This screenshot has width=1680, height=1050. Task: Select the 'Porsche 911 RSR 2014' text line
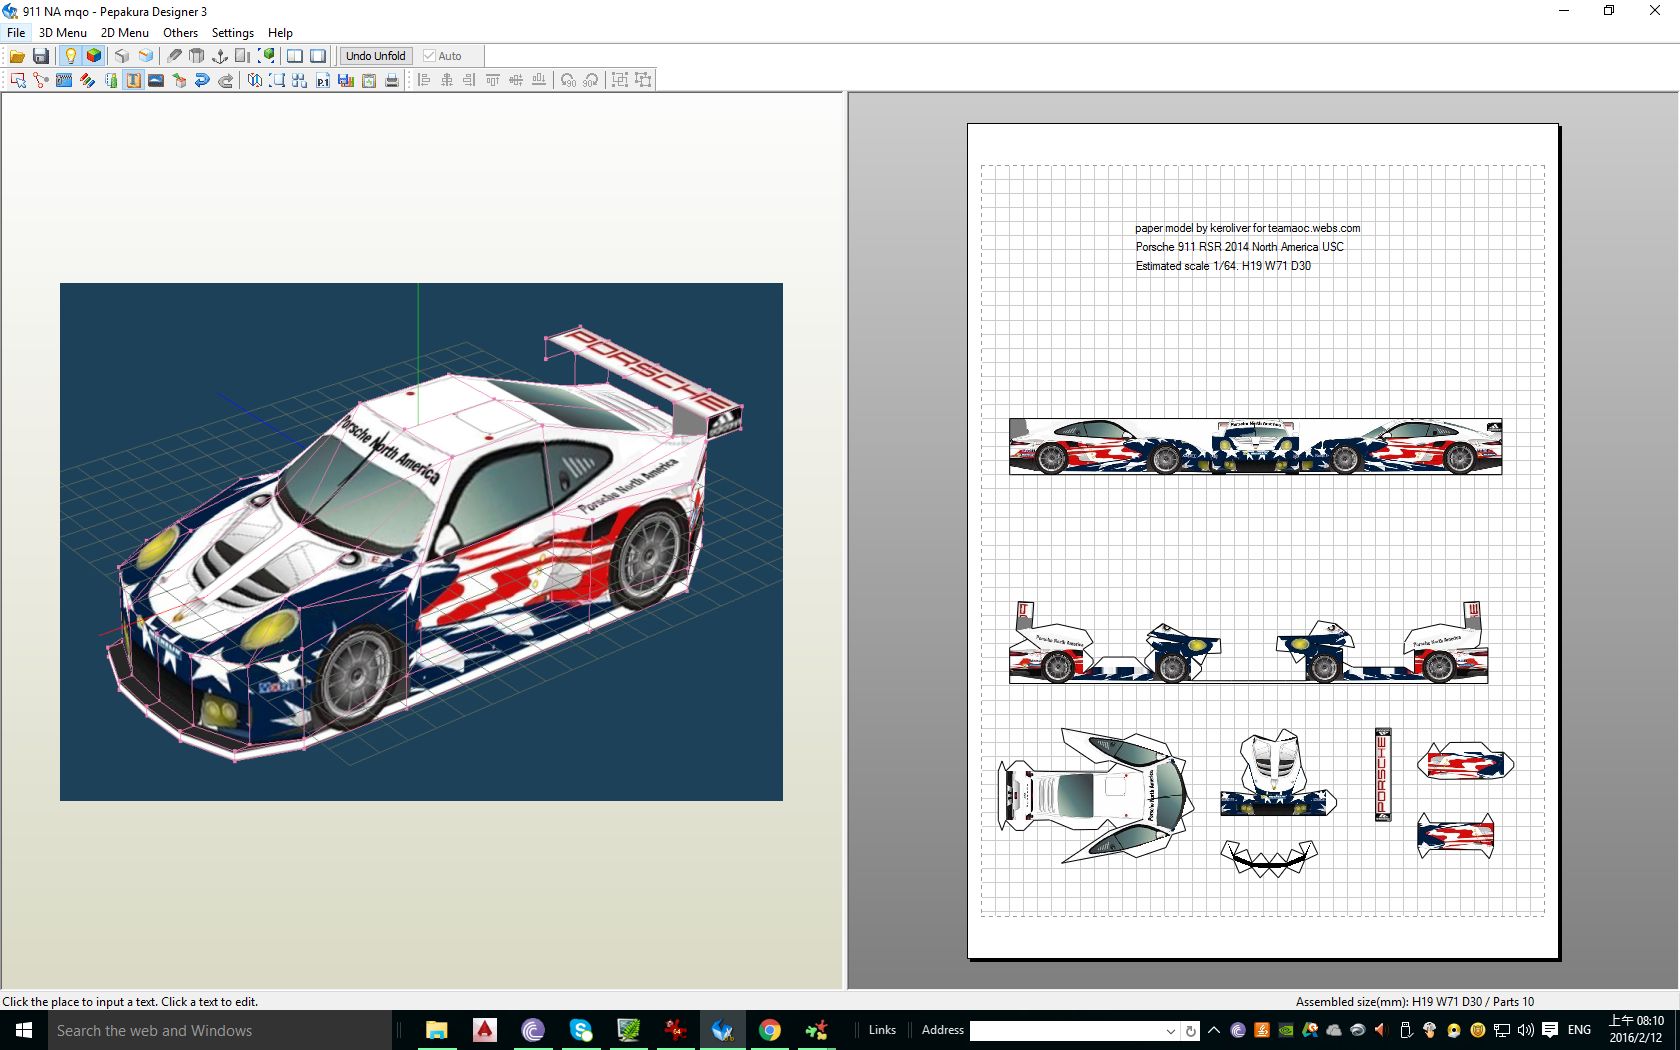coord(1239,247)
